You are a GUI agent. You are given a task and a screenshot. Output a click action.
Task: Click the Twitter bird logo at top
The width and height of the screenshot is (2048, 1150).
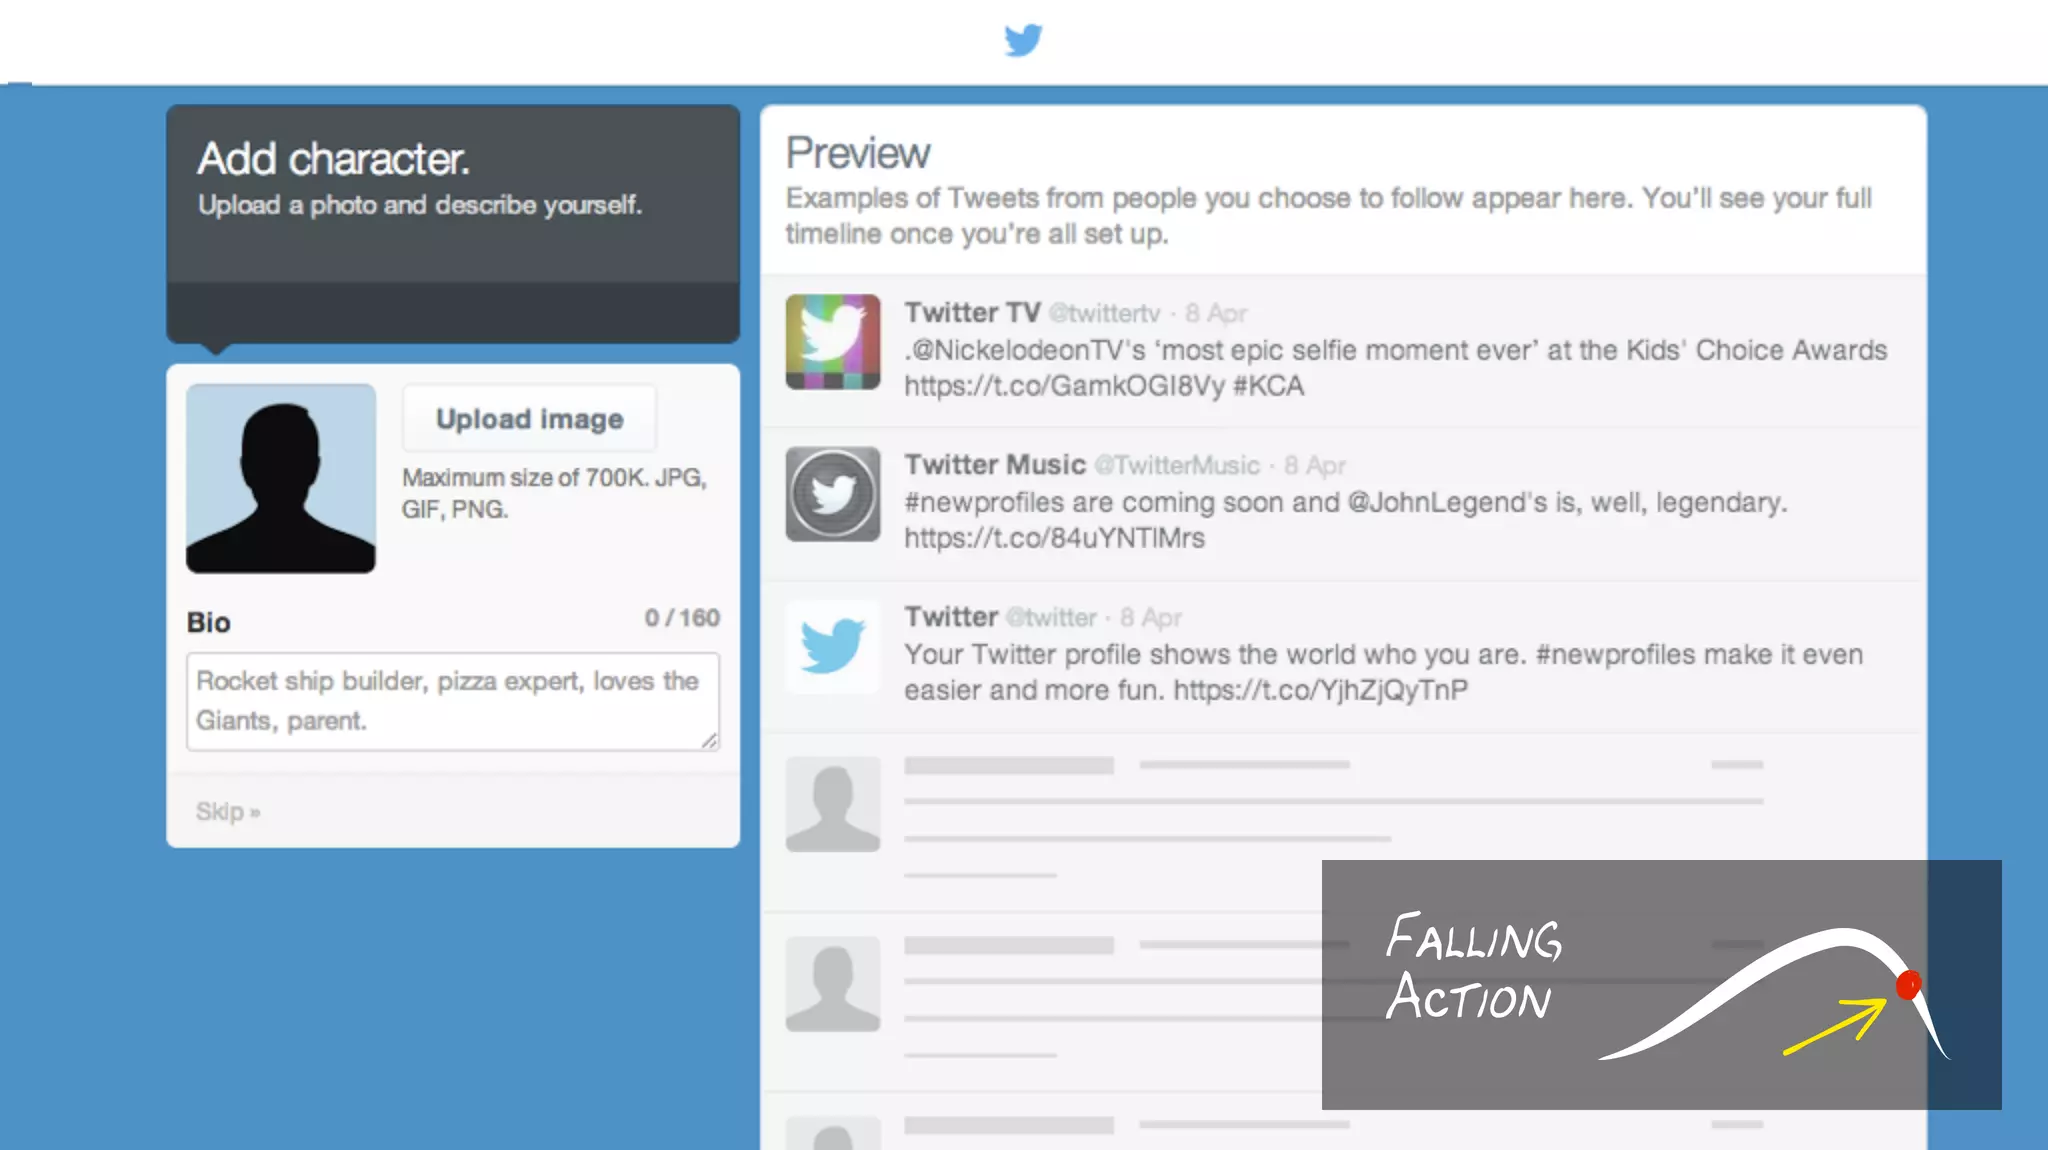click(x=1023, y=40)
